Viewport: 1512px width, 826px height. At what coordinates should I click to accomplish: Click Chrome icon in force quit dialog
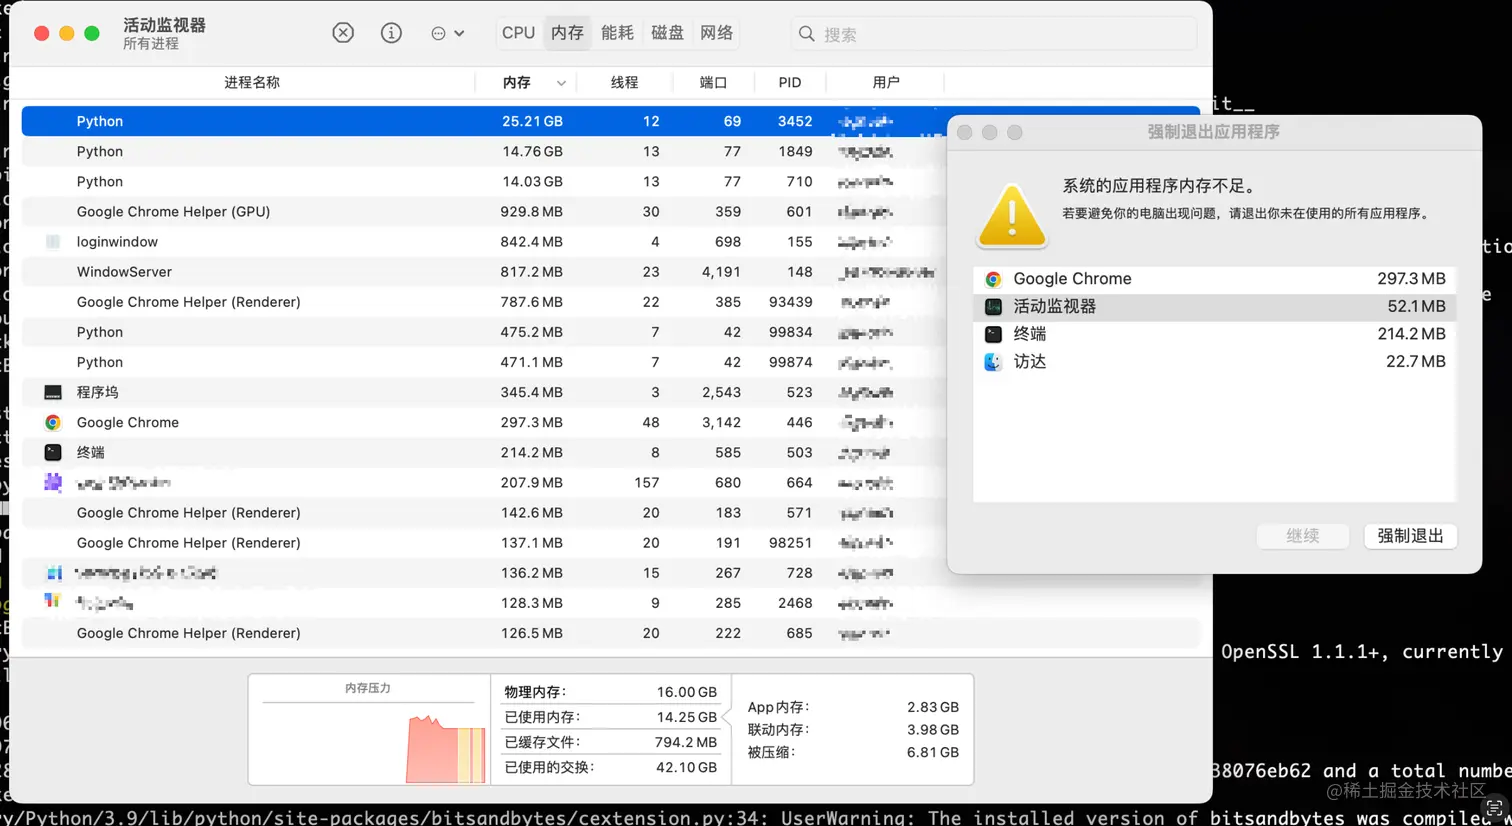point(992,279)
